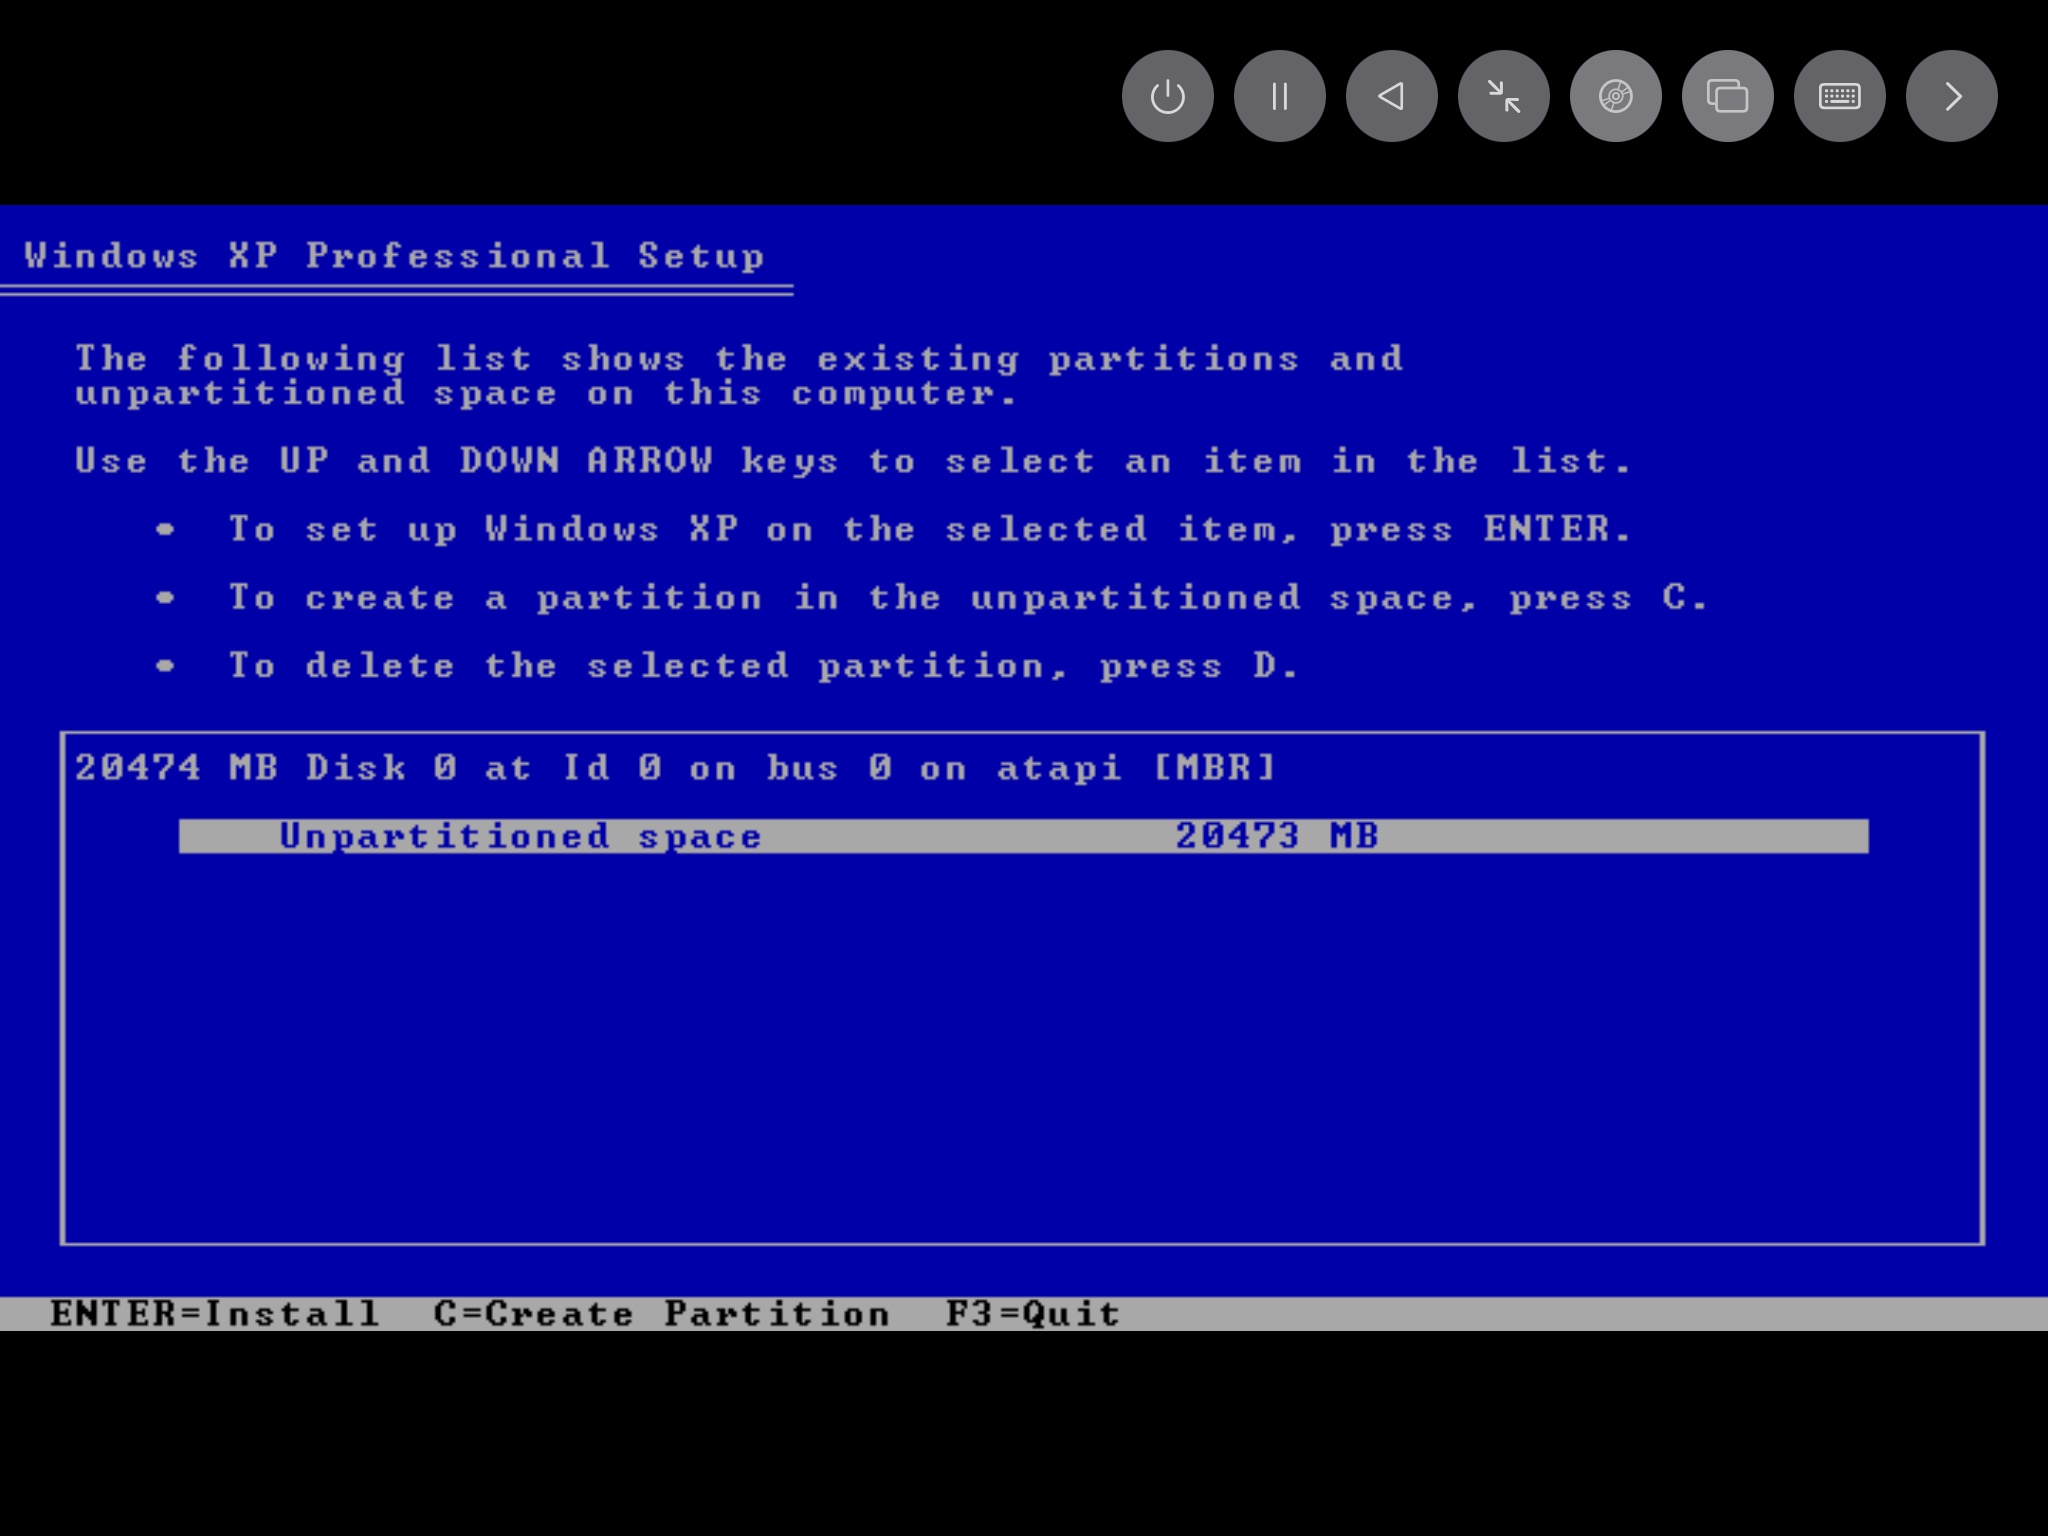
Task: Select the Unpartitioned space row
Action: pyautogui.click(x=1023, y=836)
